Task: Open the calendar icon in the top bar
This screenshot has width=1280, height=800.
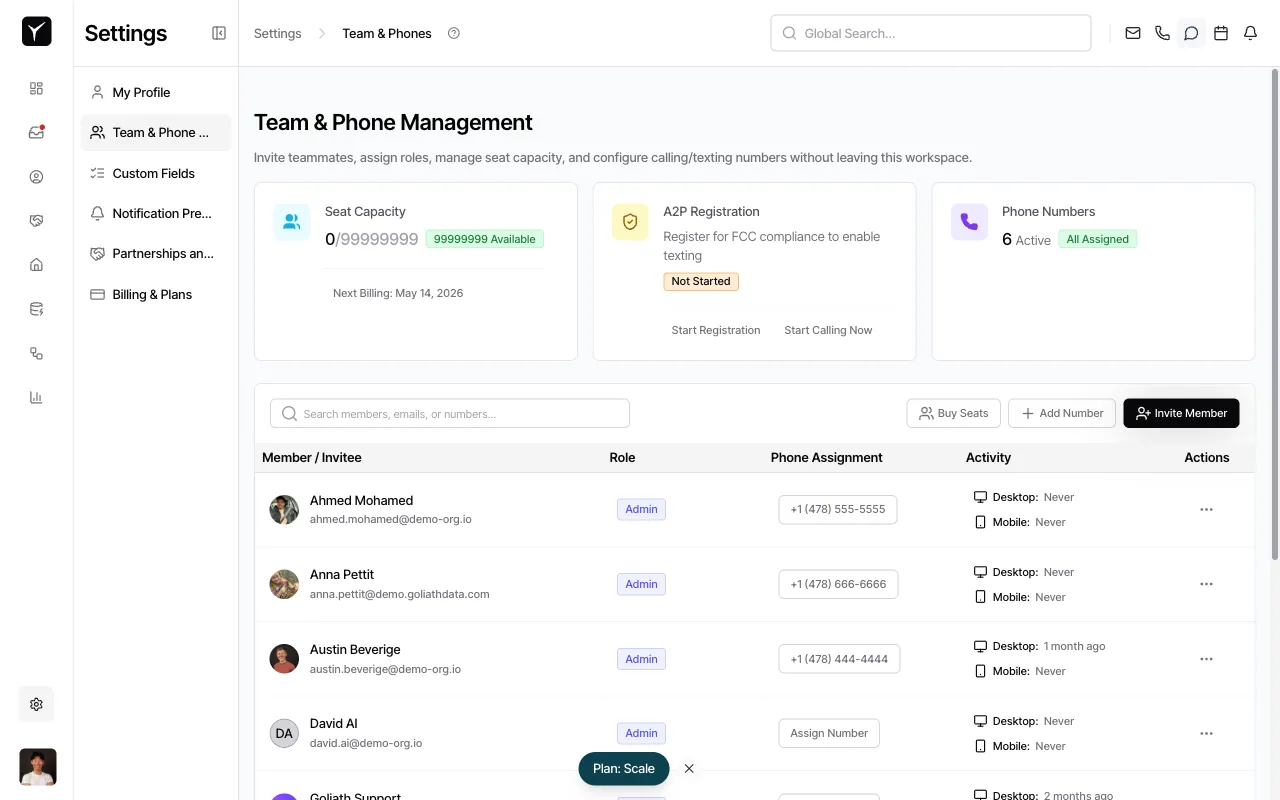Action: point(1221,33)
